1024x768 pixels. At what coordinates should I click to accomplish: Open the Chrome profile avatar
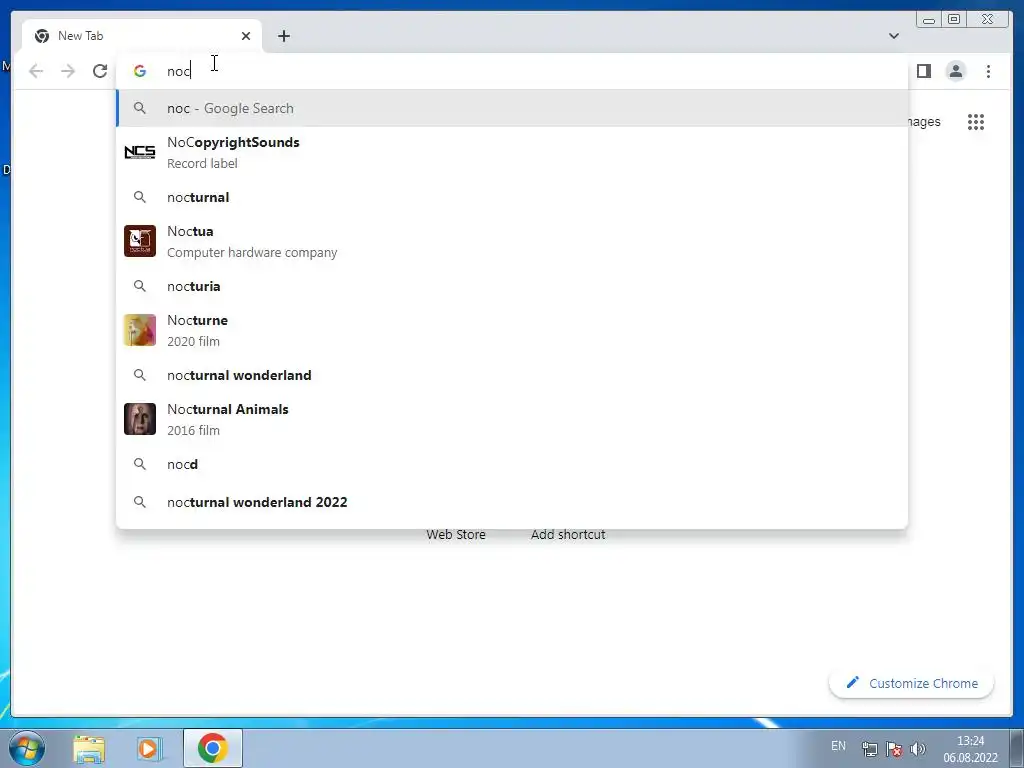pyautogui.click(x=955, y=71)
